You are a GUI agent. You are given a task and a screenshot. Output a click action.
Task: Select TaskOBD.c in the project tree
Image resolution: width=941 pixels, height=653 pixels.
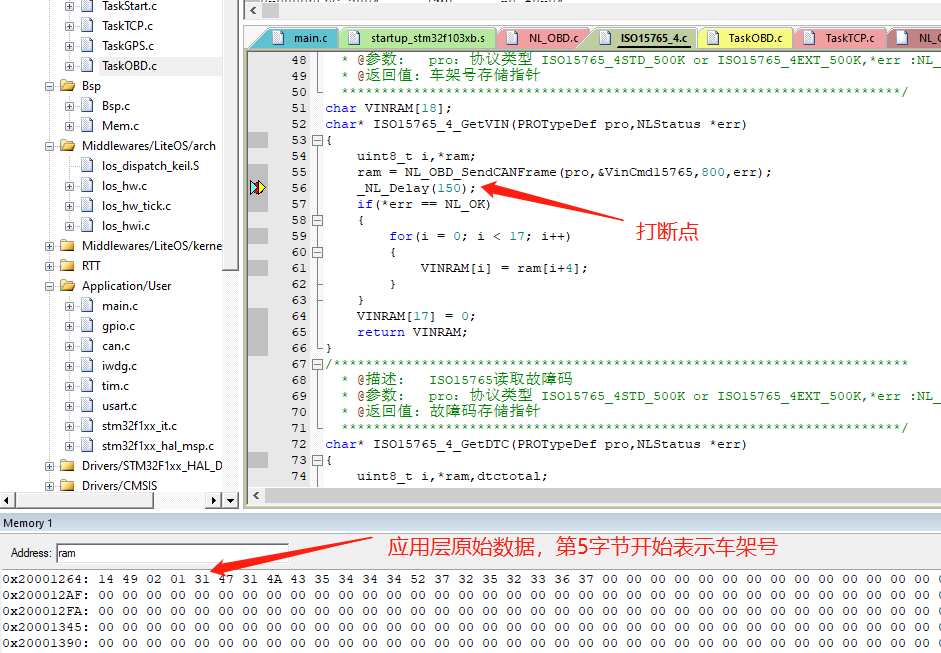129,65
